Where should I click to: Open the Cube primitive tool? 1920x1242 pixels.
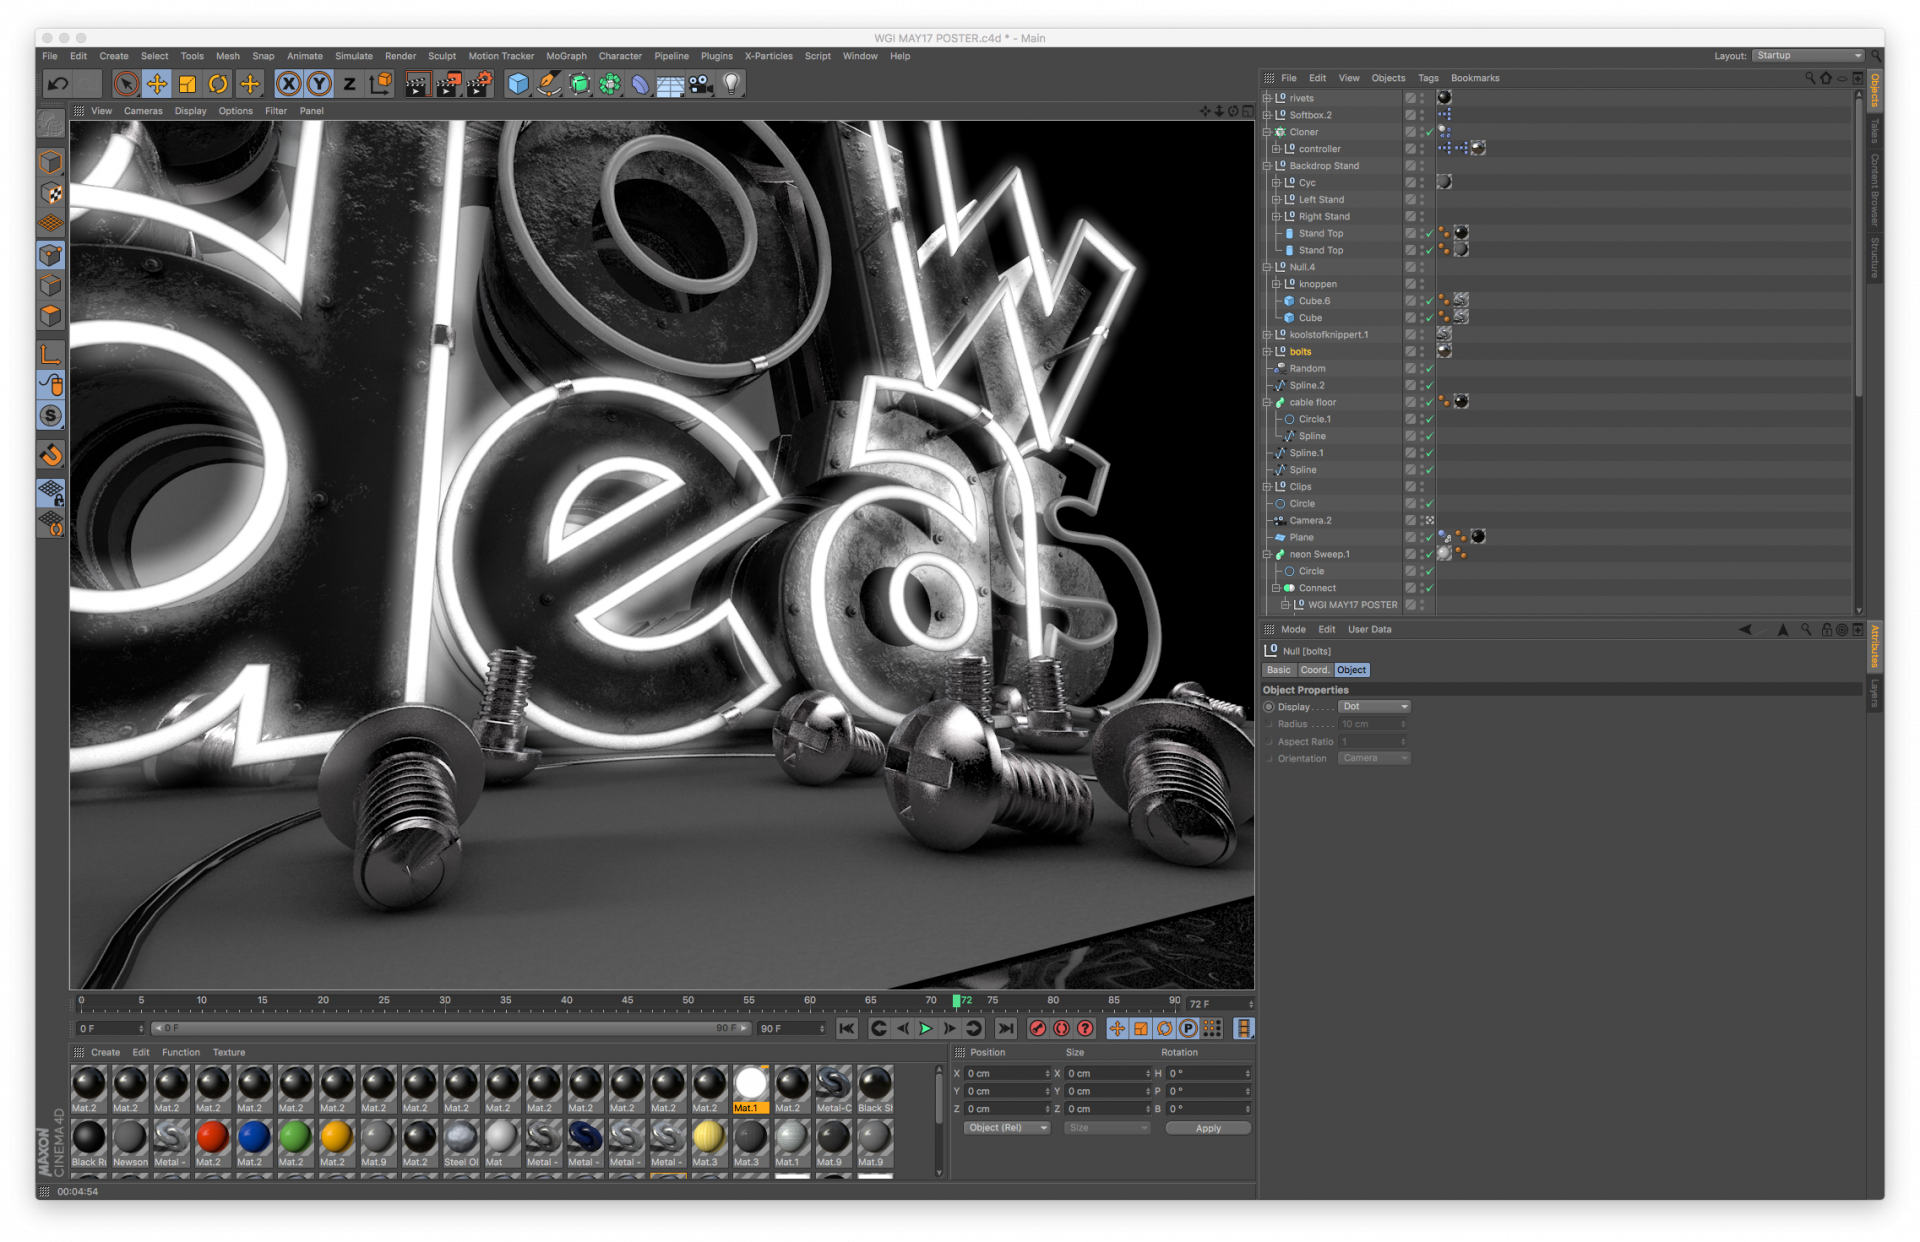517,84
